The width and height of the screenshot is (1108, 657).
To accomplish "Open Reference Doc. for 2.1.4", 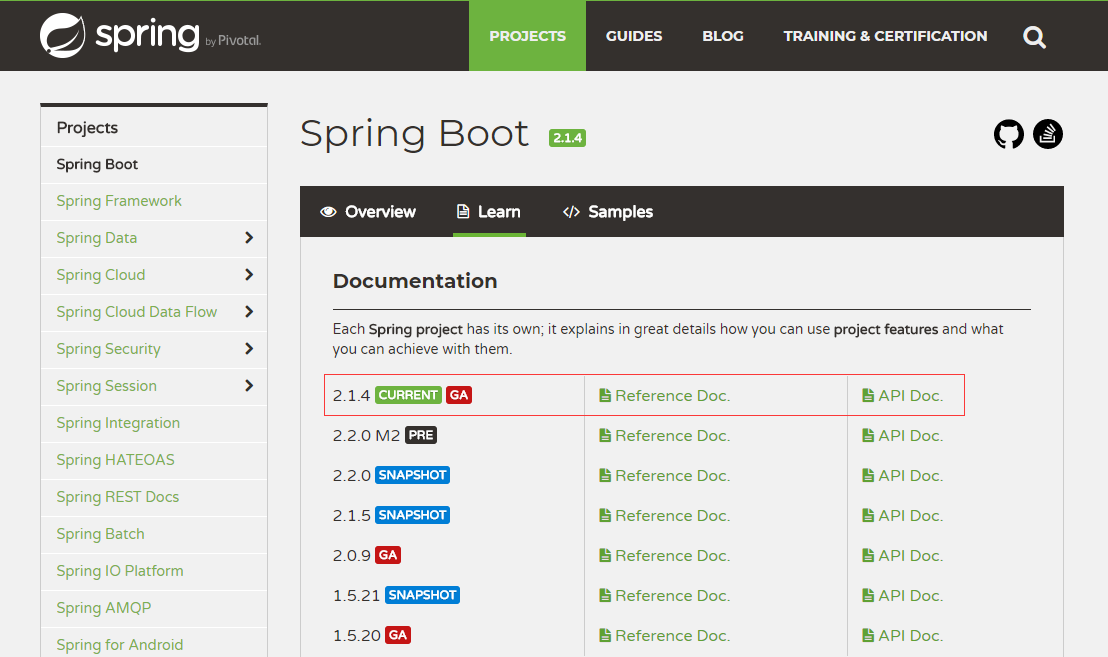I will click(664, 396).
